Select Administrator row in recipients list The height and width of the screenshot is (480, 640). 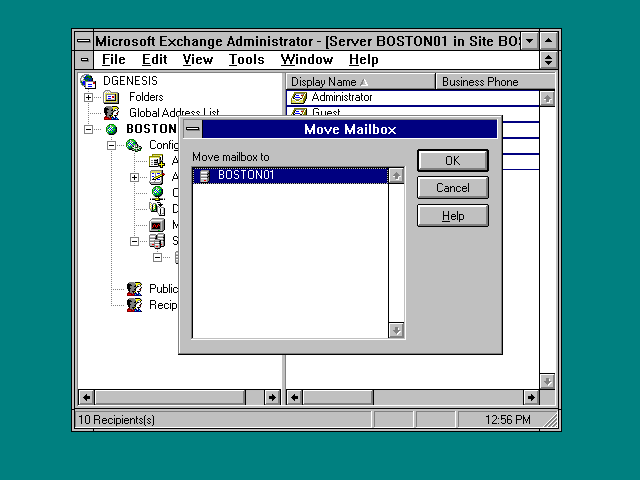[413, 98]
